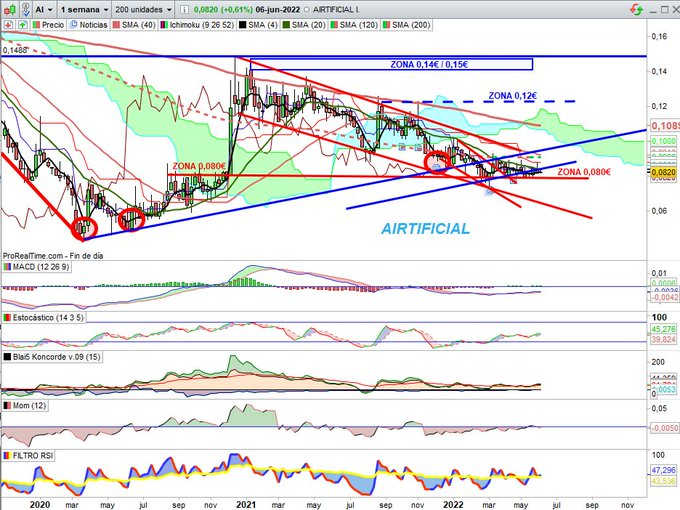Click the Noticias document icon
The height and width of the screenshot is (510, 680).
pyautogui.click(x=74, y=25)
